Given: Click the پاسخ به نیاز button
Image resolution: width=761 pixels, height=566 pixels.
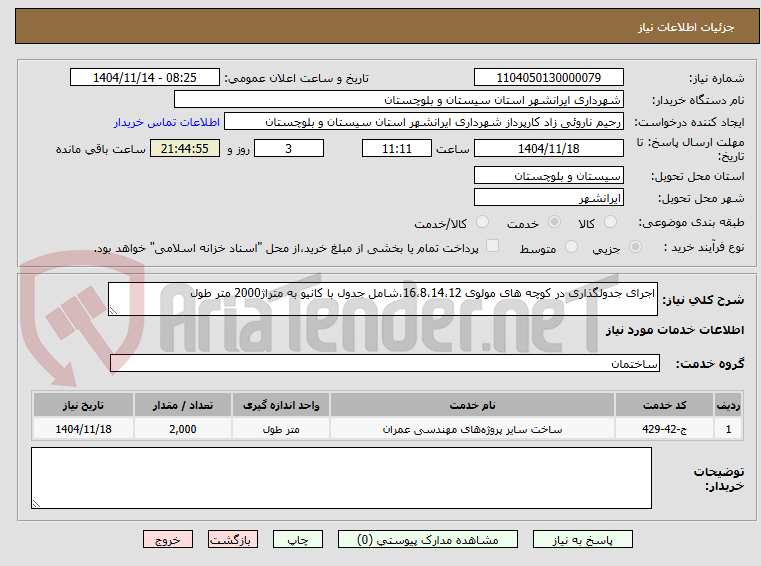Looking at the screenshot, I should pyautogui.click(x=582, y=539).
